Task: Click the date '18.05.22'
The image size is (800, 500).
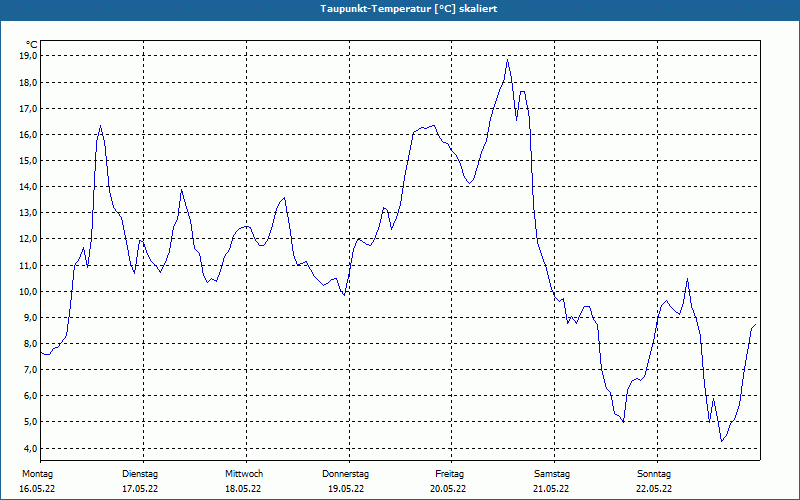Action: (x=243, y=489)
